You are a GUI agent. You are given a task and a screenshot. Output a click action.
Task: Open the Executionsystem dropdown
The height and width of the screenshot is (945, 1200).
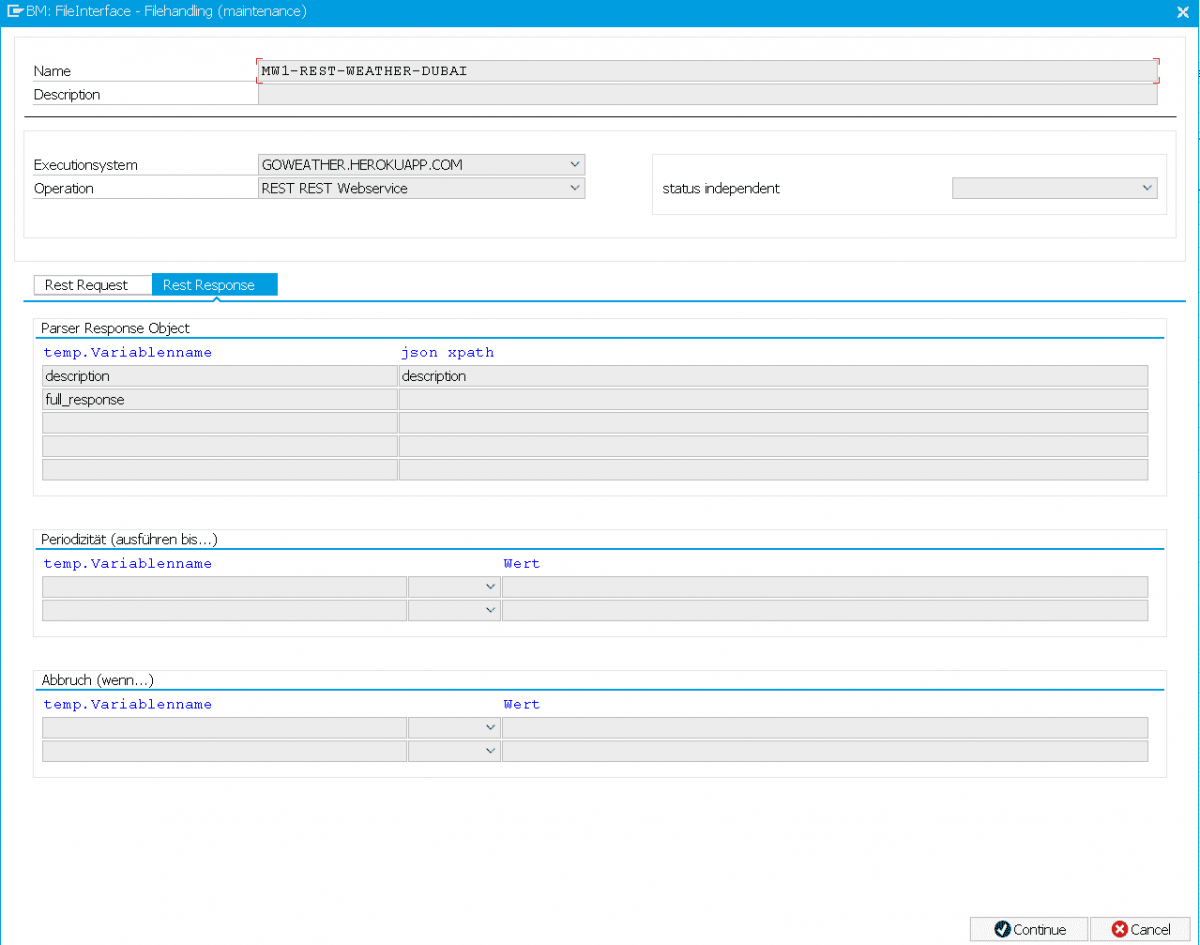[574, 164]
